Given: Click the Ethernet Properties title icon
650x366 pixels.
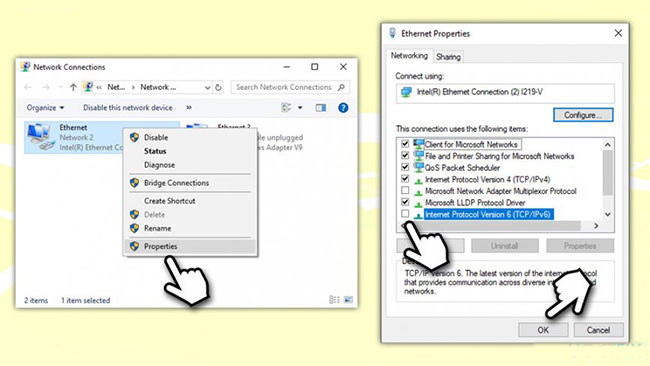Looking at the screenshot, I should [x=392, y=33].
